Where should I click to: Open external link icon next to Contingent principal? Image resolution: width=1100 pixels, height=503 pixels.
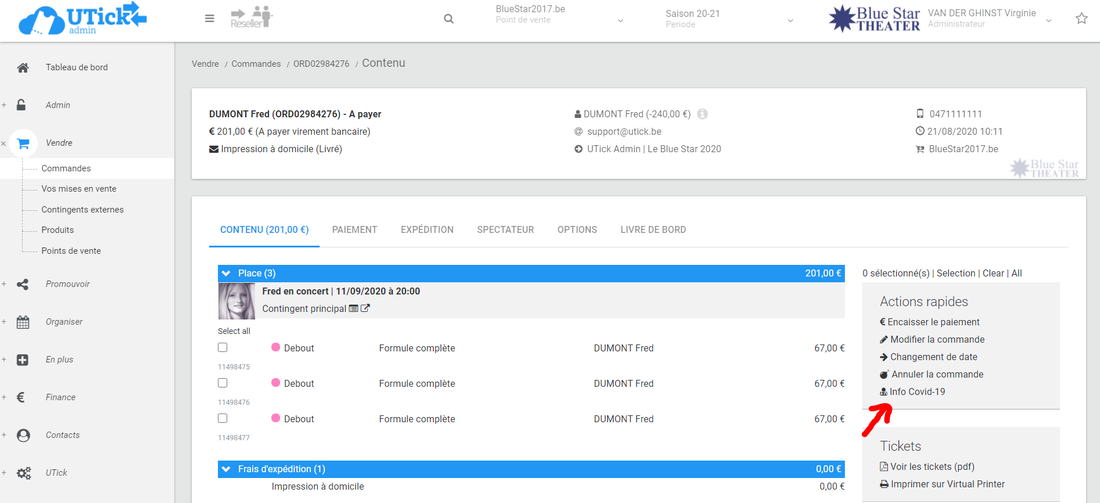click(366, 309)
